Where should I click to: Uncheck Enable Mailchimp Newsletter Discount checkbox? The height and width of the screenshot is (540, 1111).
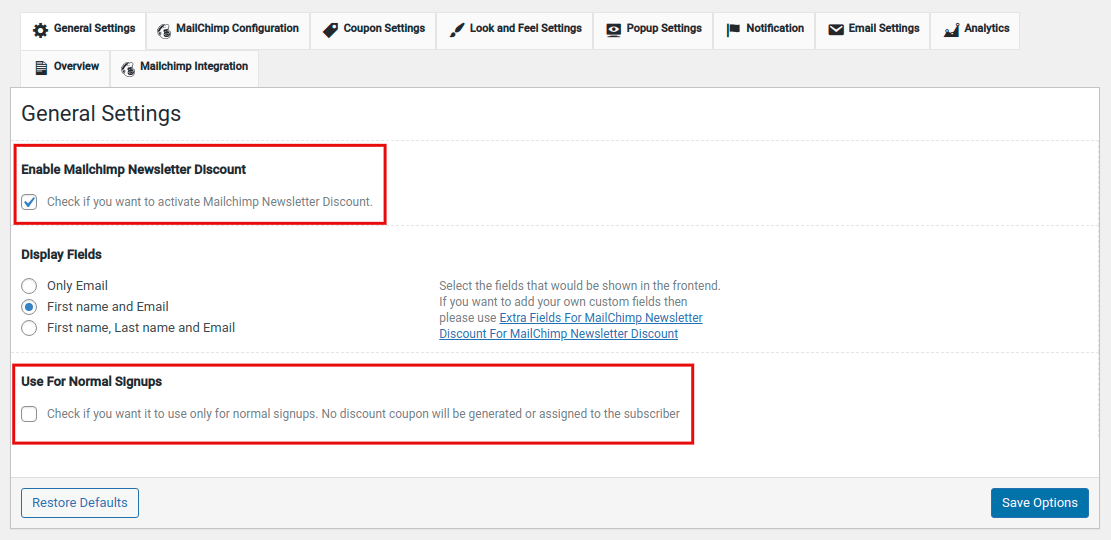(x=29, y=202)
